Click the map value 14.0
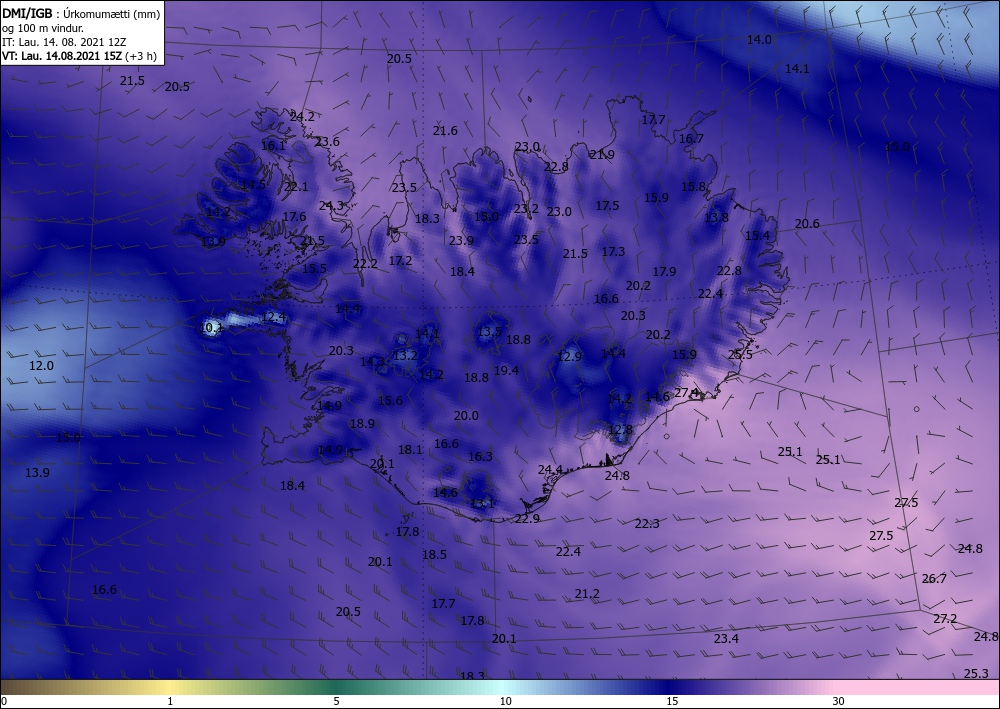 [760, 40]
